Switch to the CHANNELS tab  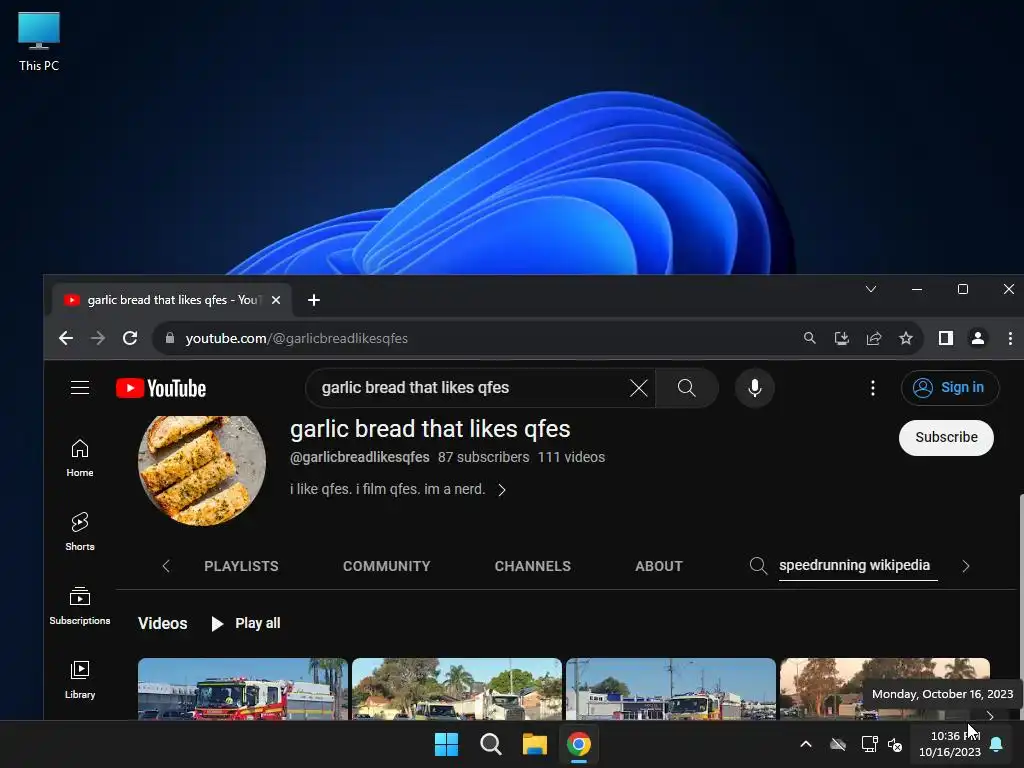[x=532, y=566]
